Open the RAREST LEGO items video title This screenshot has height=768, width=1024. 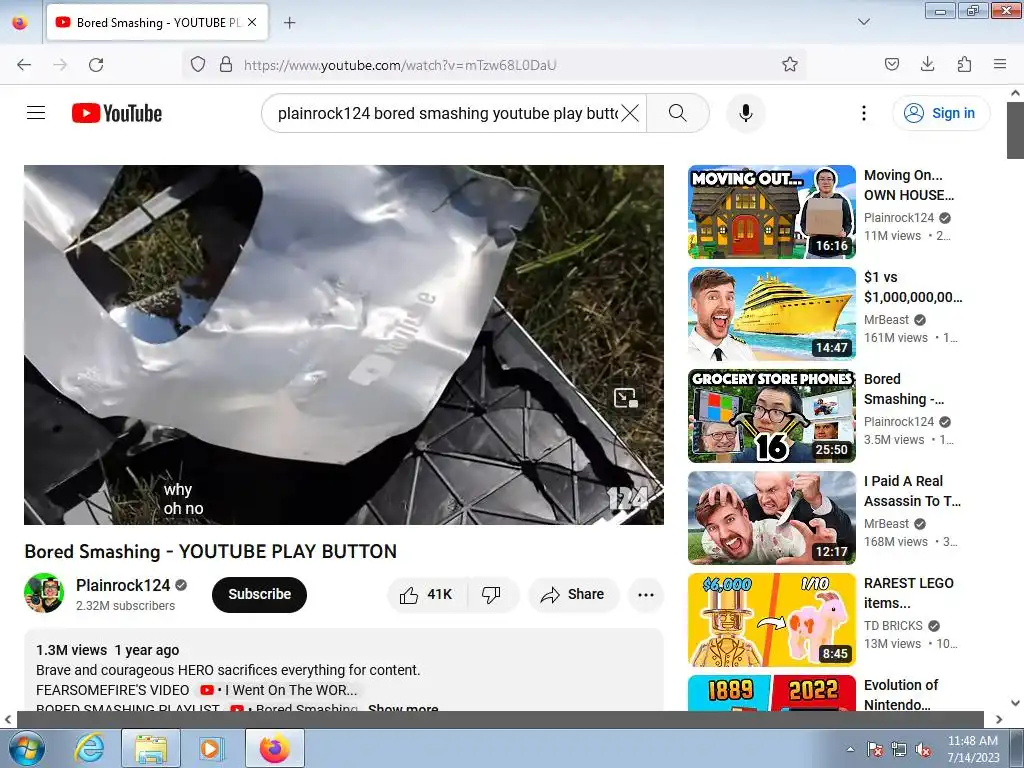click(908, 593)
